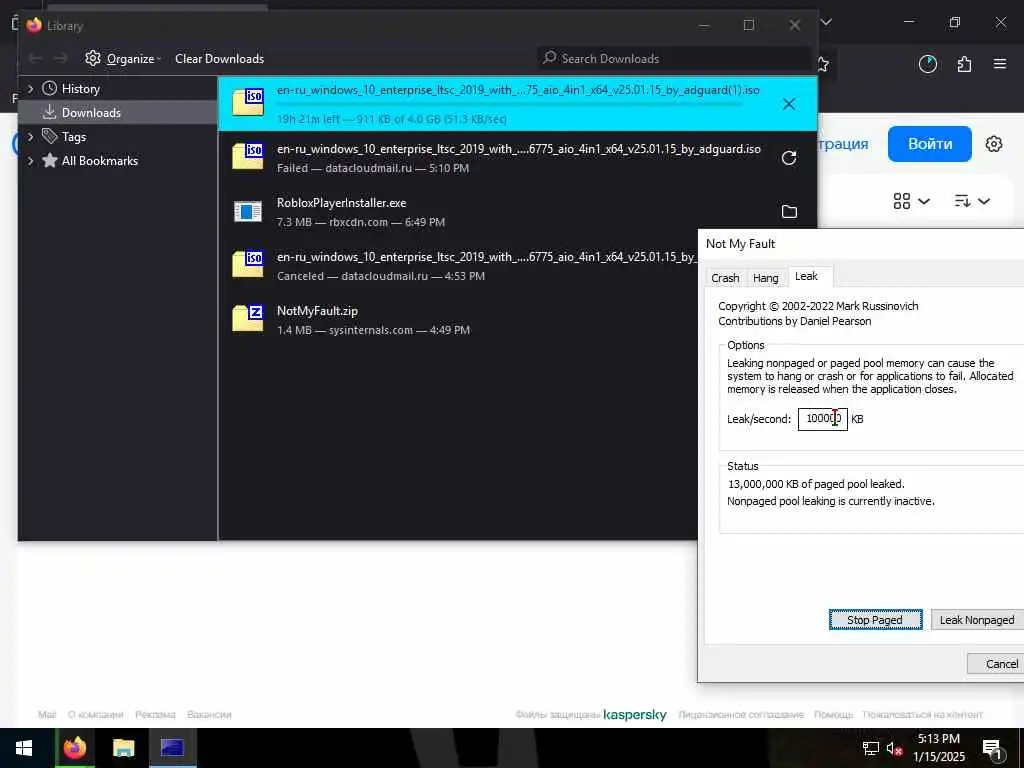Expand the Tags tree node

pyautogui.click(x=30, y=137)
